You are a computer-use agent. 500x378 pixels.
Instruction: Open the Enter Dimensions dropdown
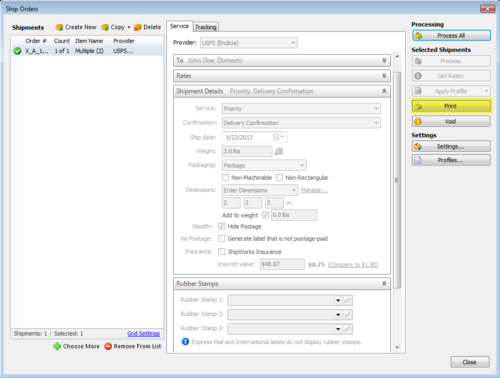(260, 190)
